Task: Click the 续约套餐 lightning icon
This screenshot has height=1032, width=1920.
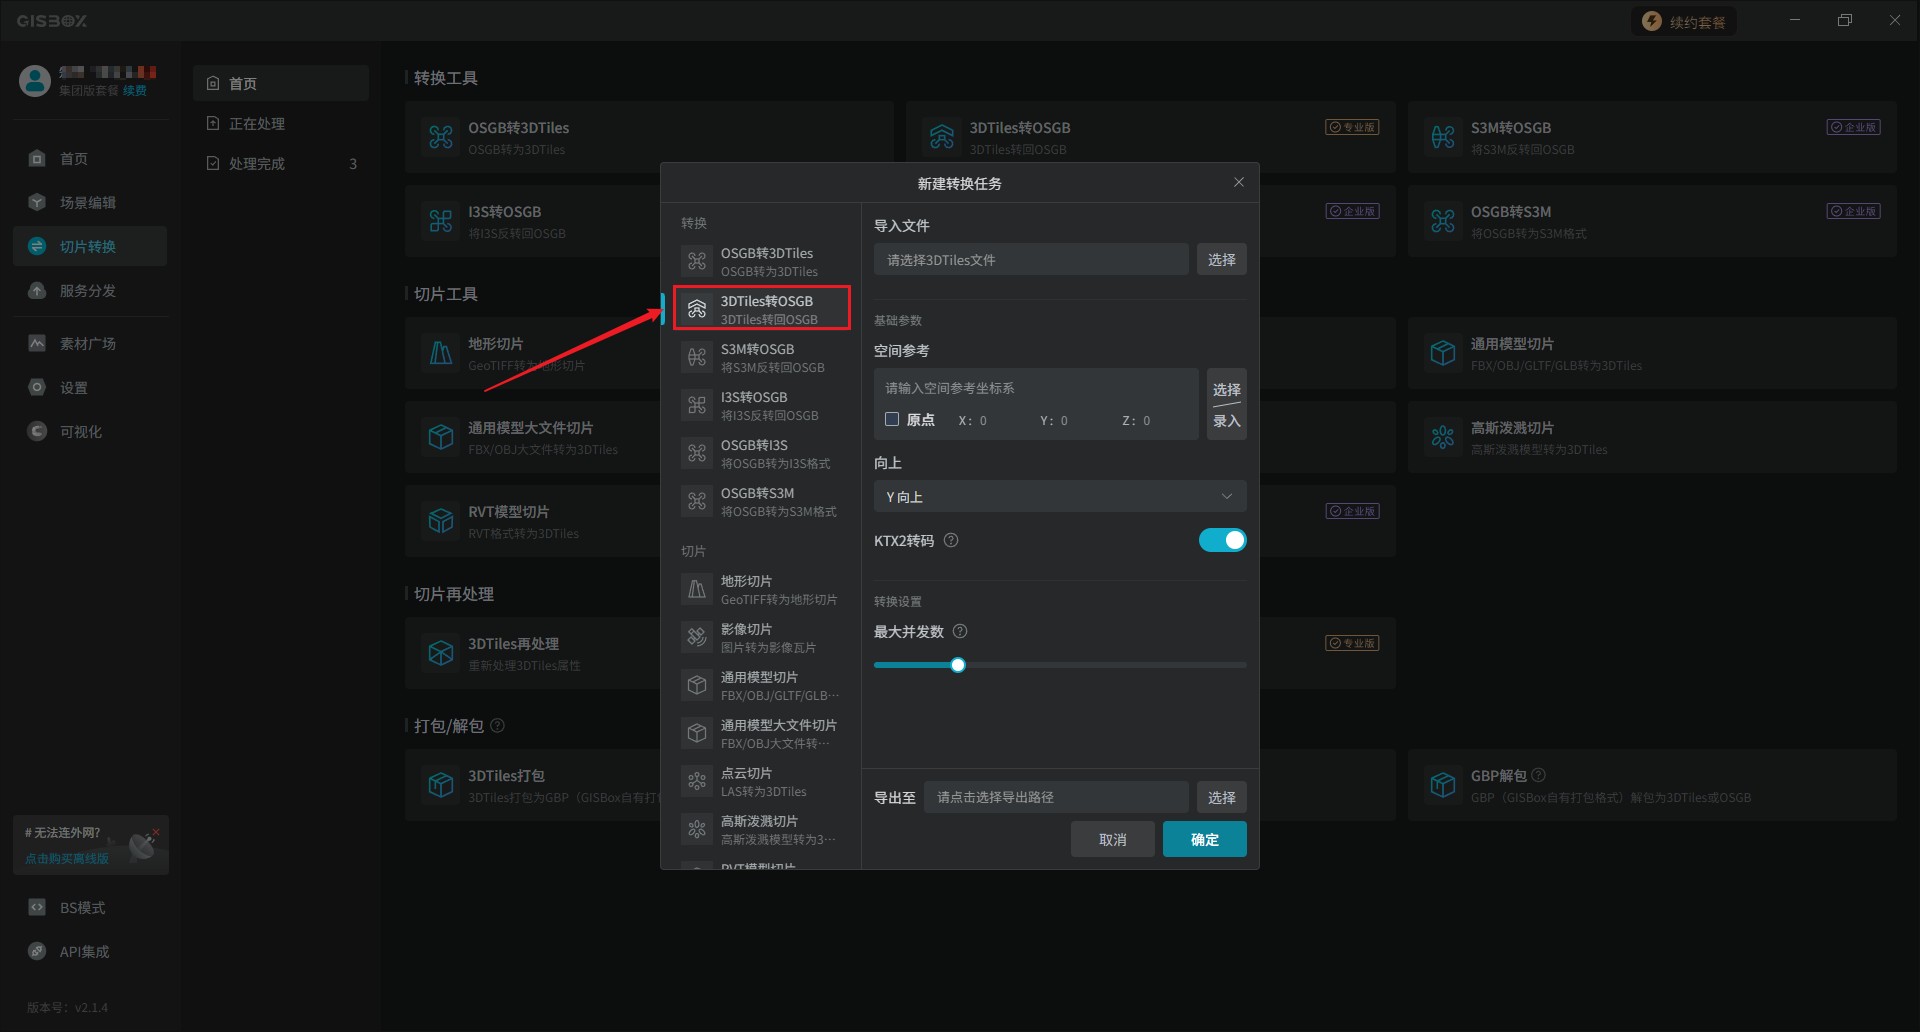Action: pyautogui.click(x=1652, y=22)
